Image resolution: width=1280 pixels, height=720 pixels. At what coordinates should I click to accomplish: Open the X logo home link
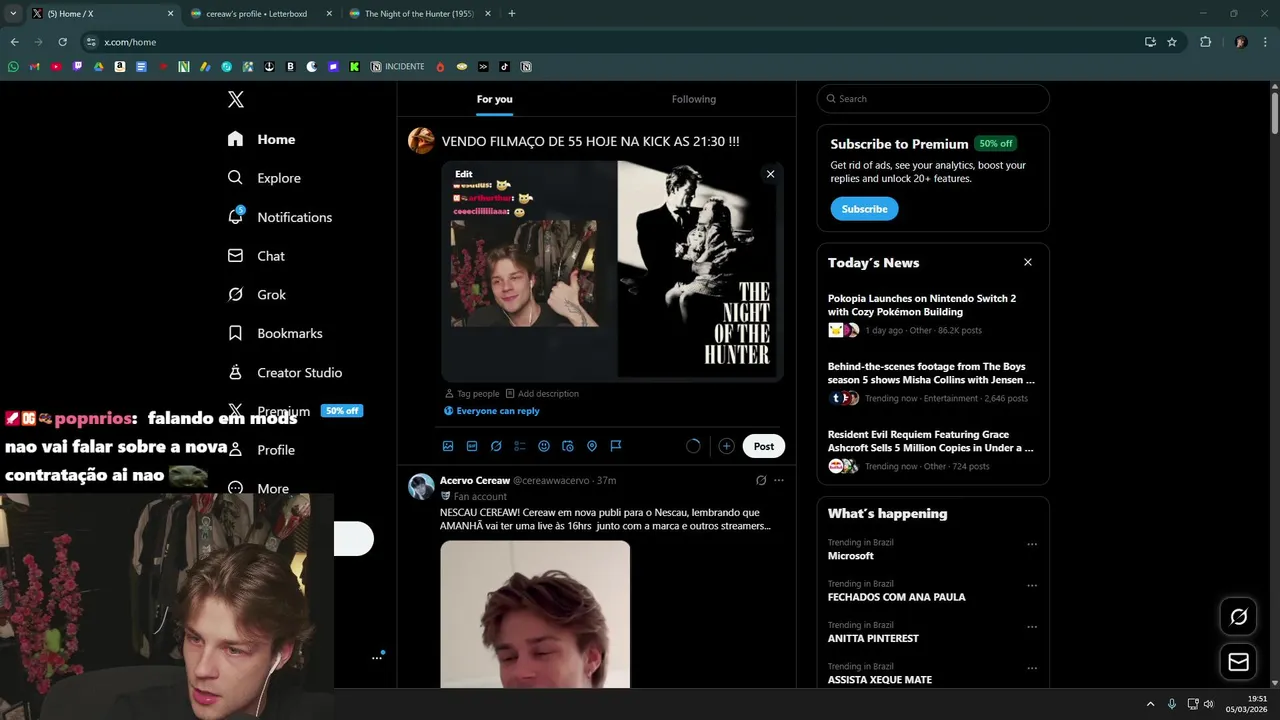235,99
